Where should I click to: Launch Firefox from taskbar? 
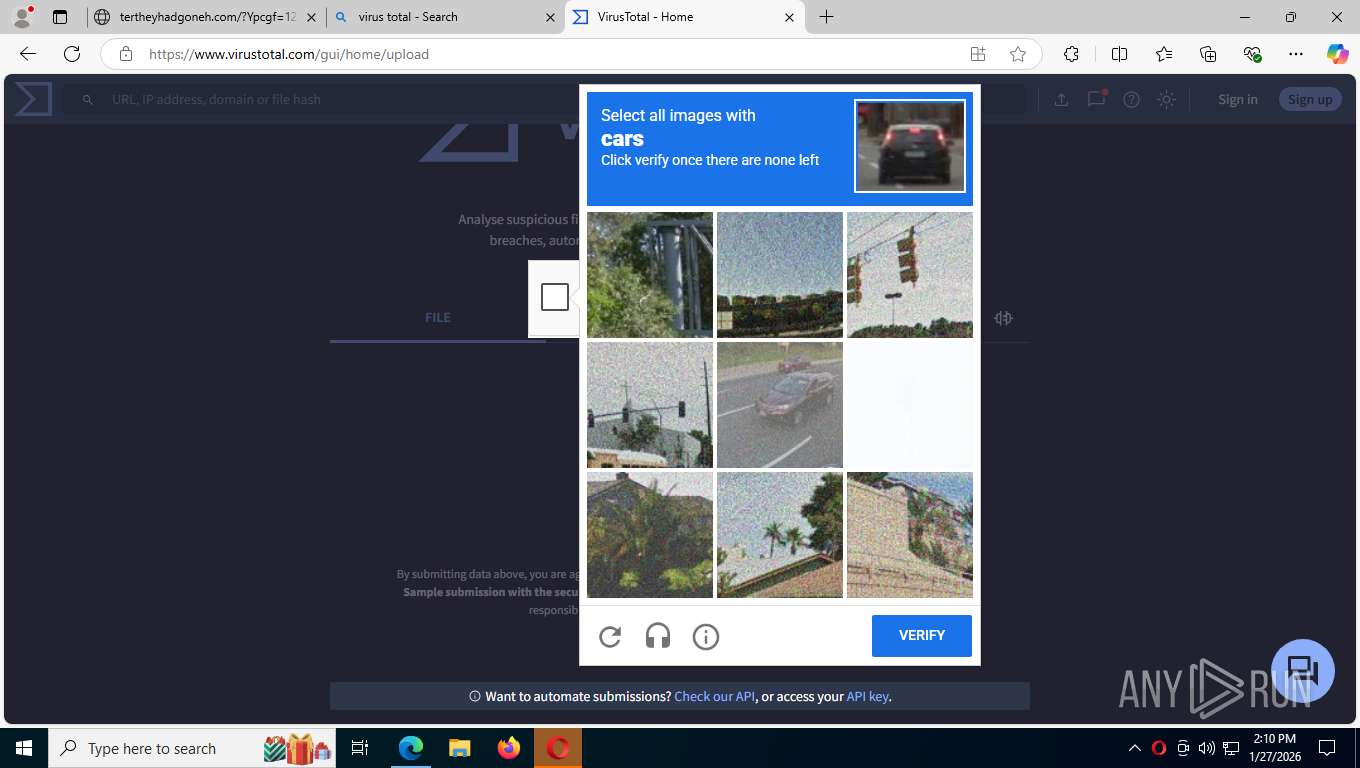509,748
